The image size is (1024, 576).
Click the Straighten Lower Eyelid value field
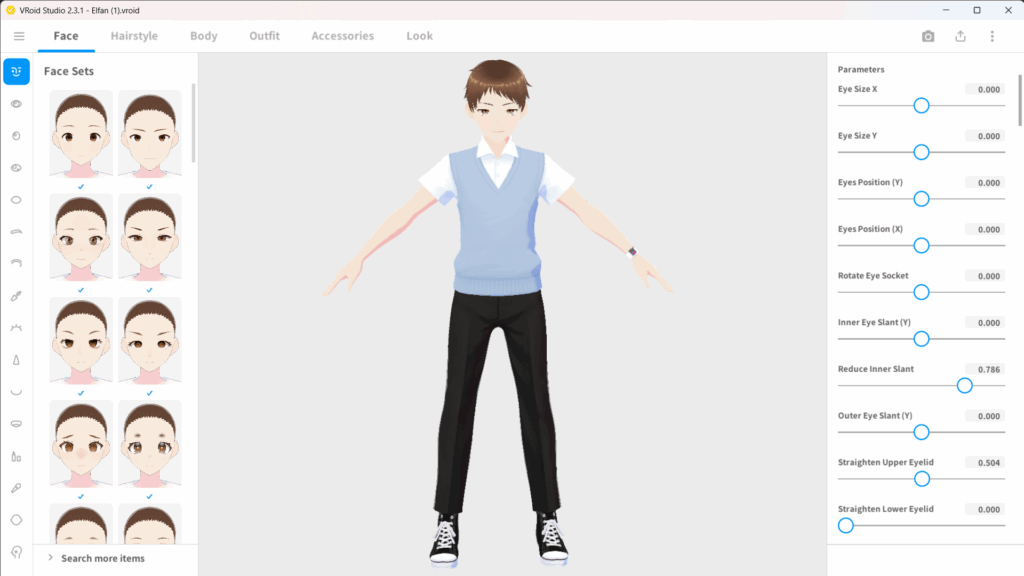click(985, 509)
